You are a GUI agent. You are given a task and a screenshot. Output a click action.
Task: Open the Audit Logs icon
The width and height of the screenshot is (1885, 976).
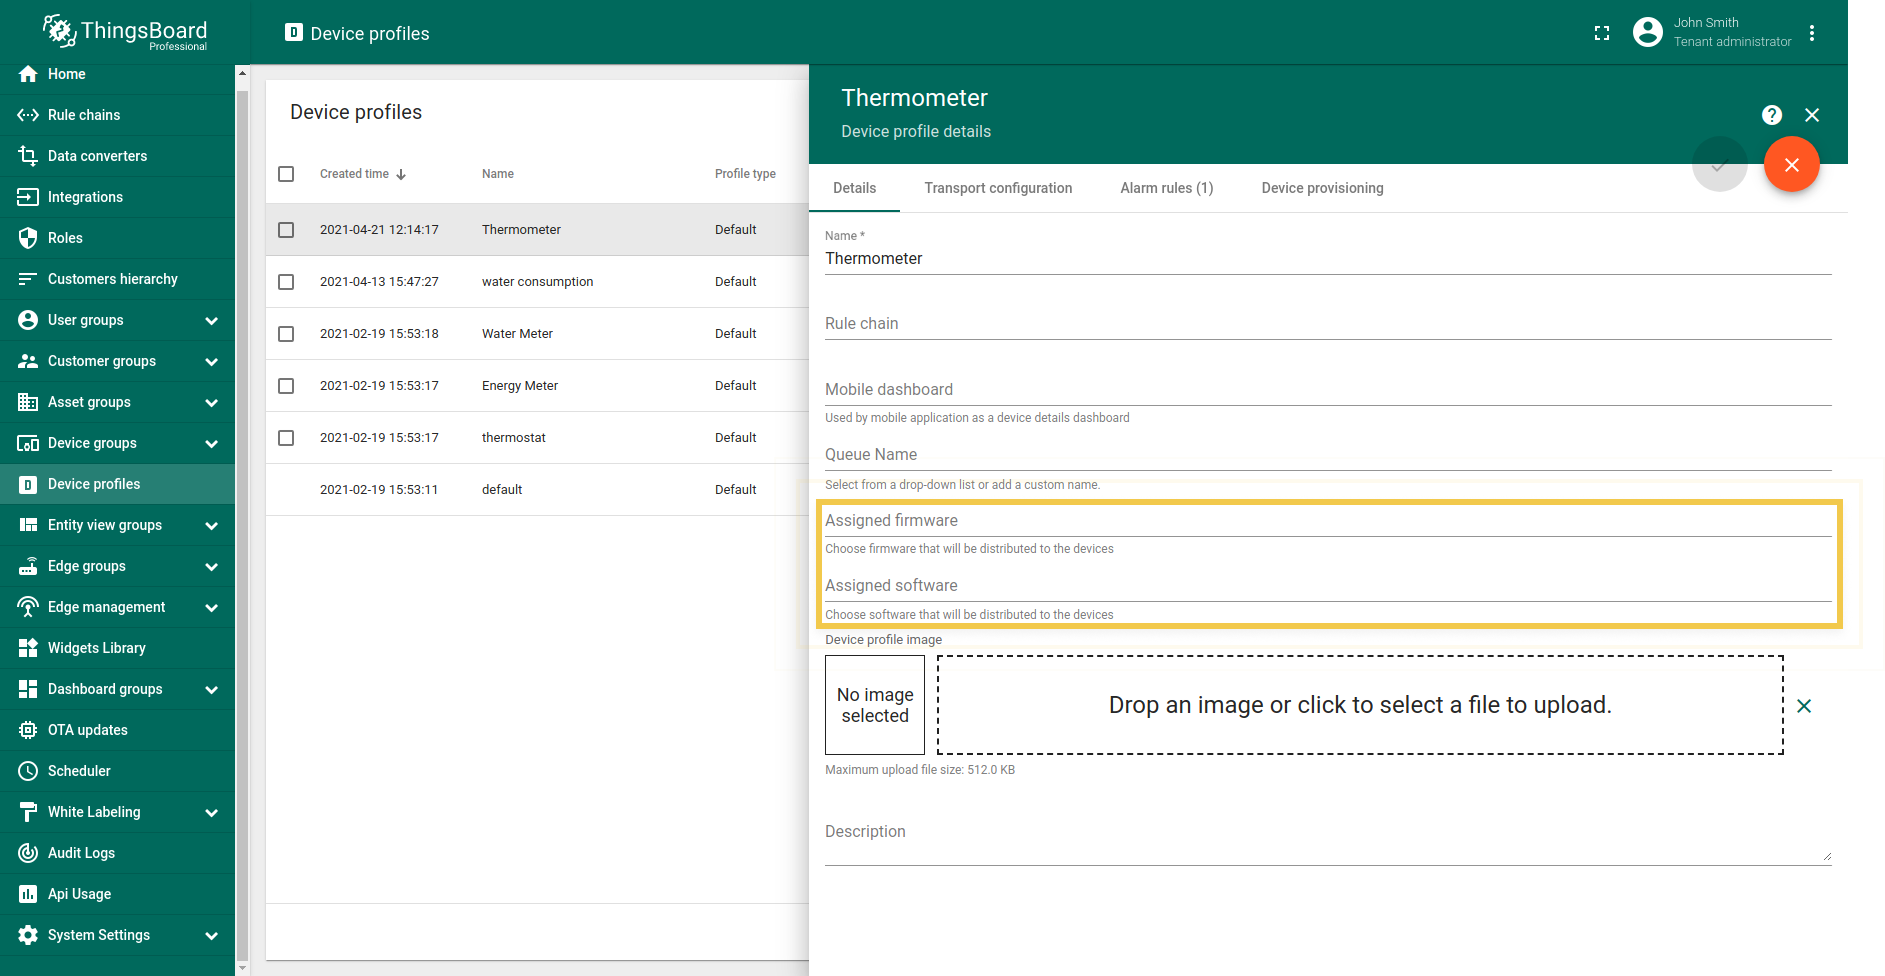[x=28, y=853]
